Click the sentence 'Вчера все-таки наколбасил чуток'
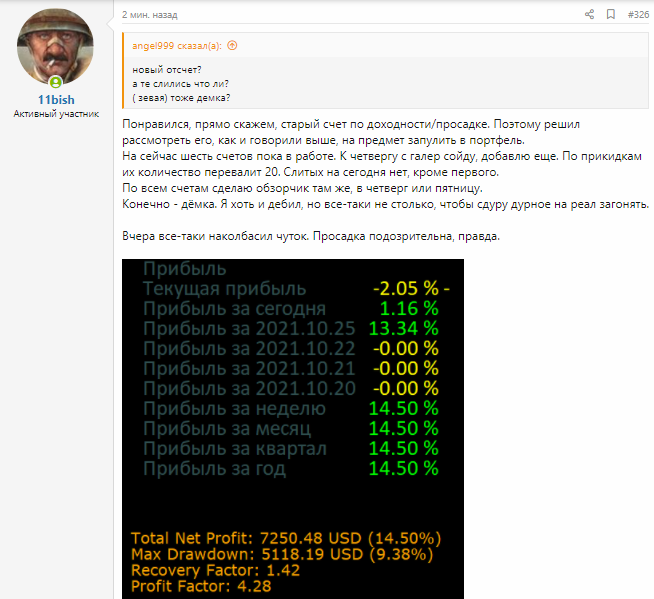 (x=215, y=237)
